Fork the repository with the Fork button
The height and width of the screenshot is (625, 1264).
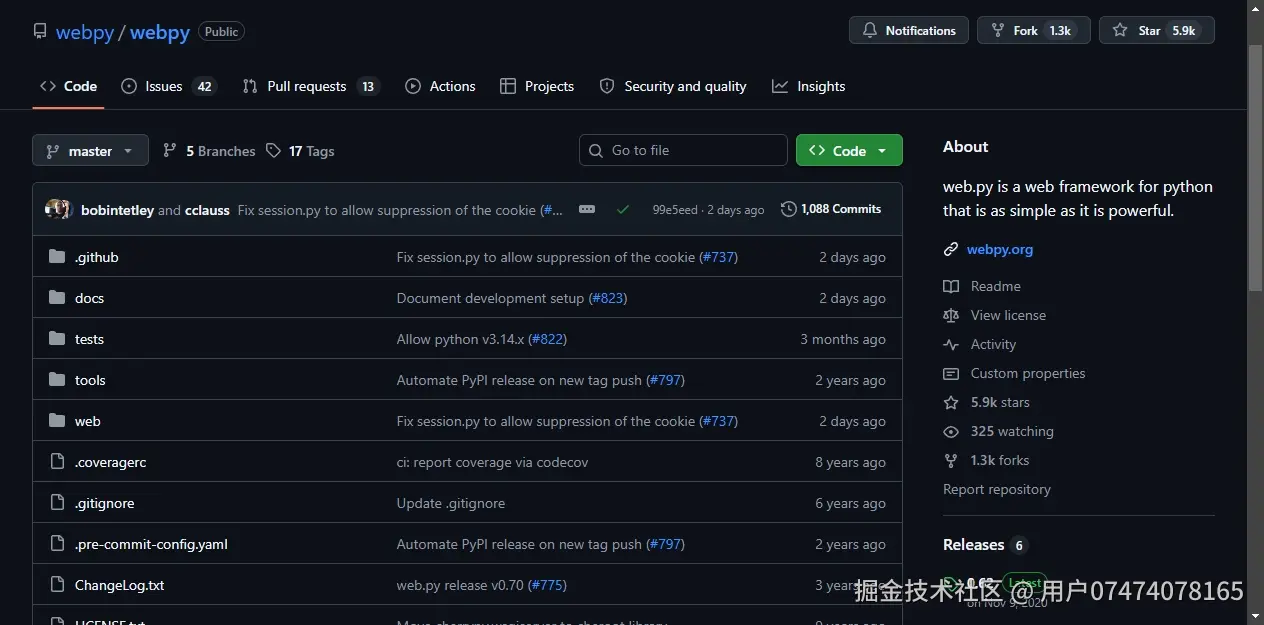coord(1034,30)
